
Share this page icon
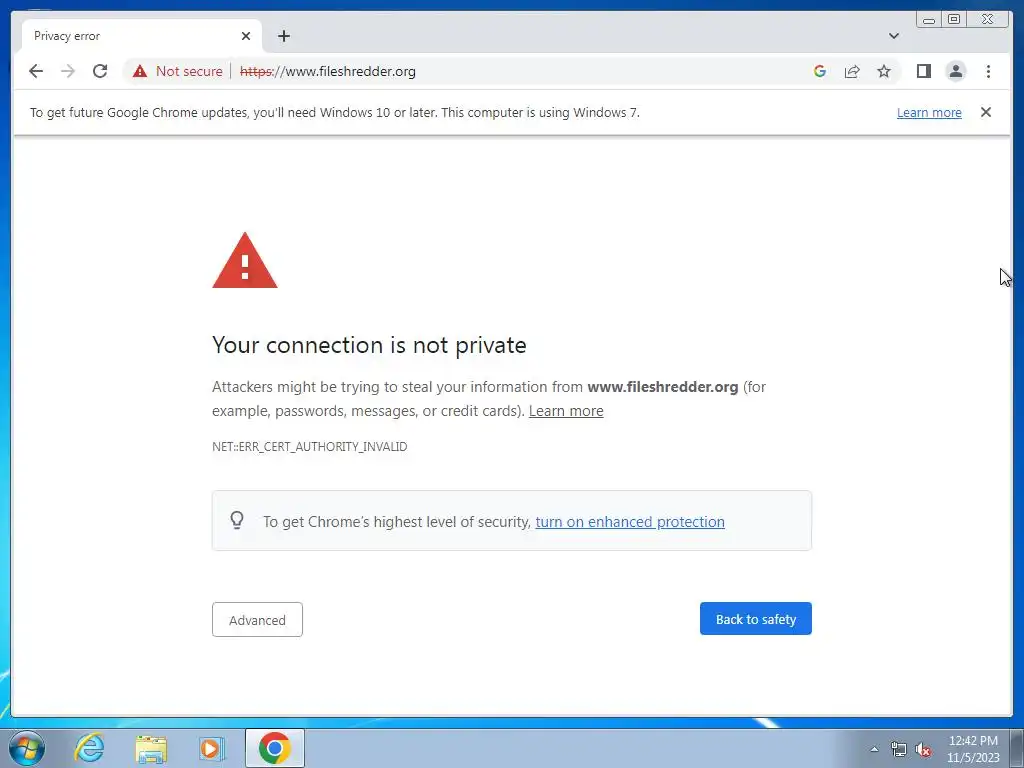(x=852, y=71)
